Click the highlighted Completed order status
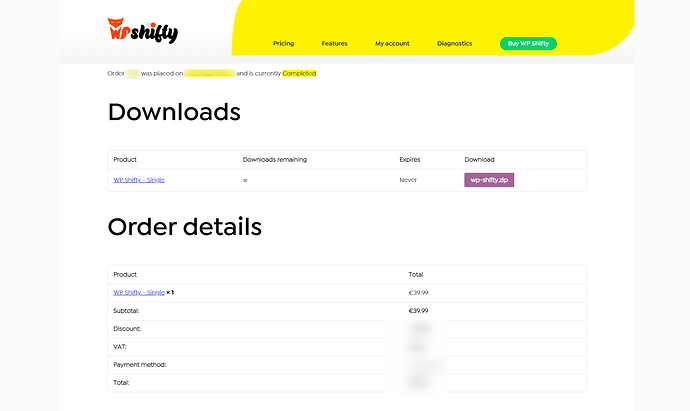 pyautogui.click(x=299, y=73)
